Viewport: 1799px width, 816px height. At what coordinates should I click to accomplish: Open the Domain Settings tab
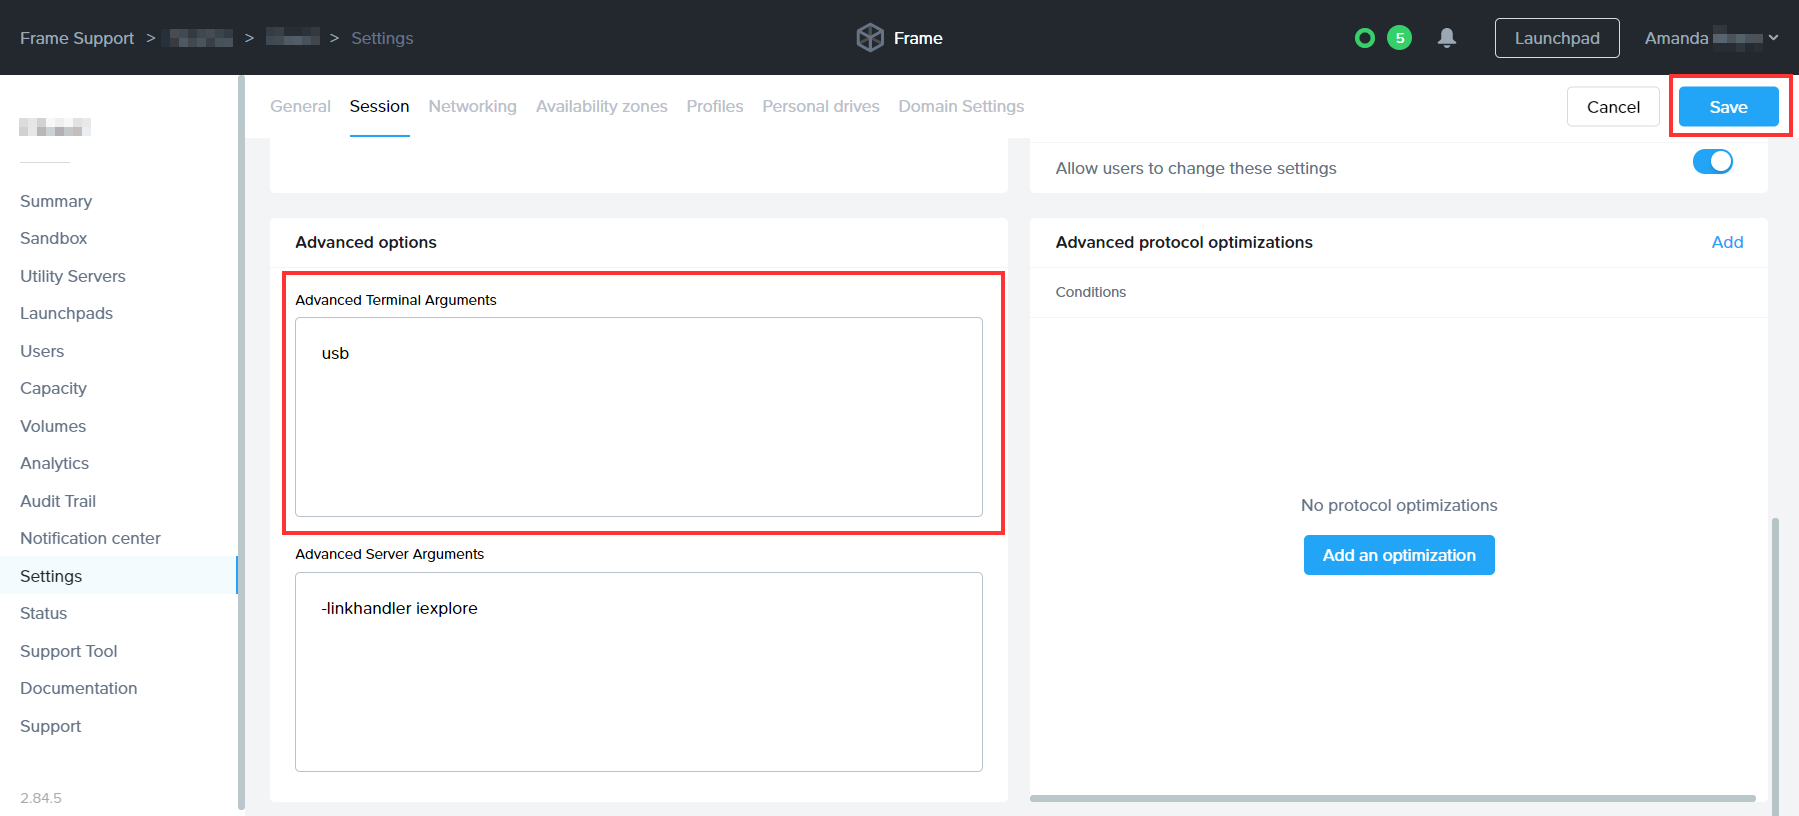[961, 106]
